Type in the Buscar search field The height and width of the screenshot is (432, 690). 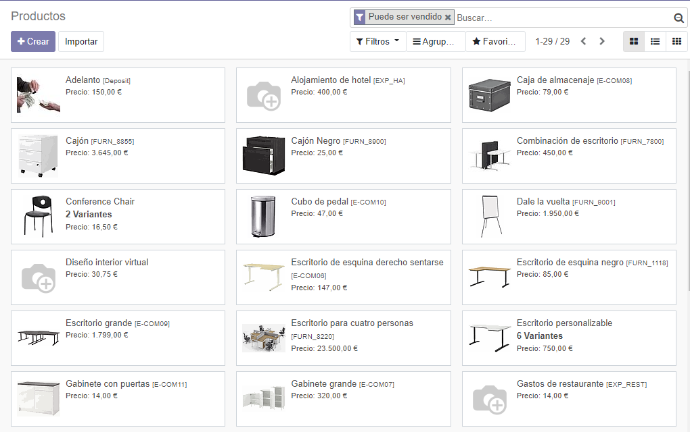pyautogui.click(x=560, y=18)
